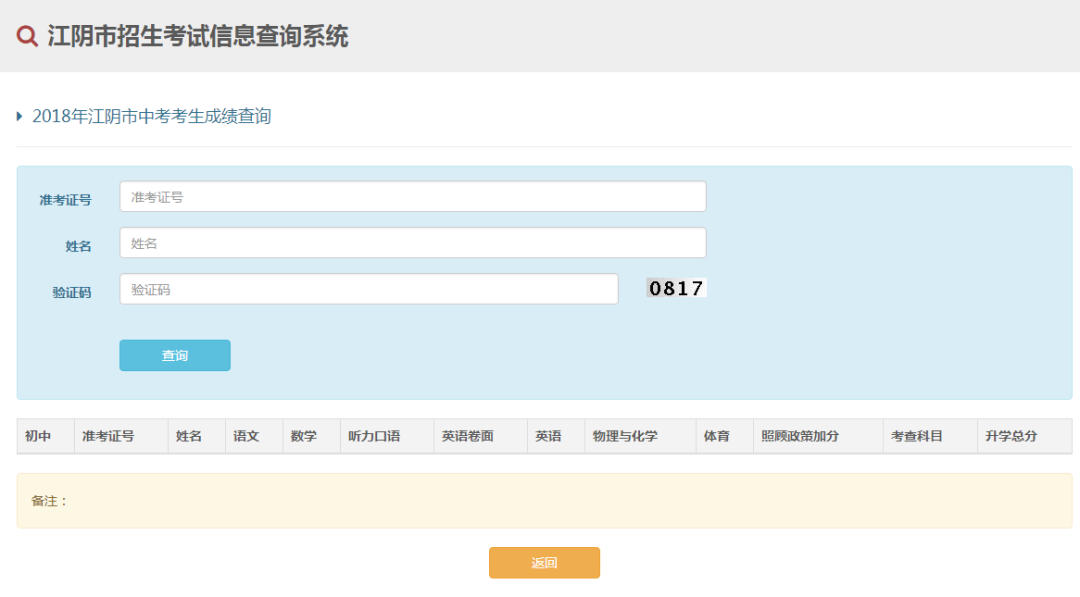Screen dimensions: 1080x597
Task: Click the triangle arrow before the 2018 heading
Action: click(x=20, y=117)
